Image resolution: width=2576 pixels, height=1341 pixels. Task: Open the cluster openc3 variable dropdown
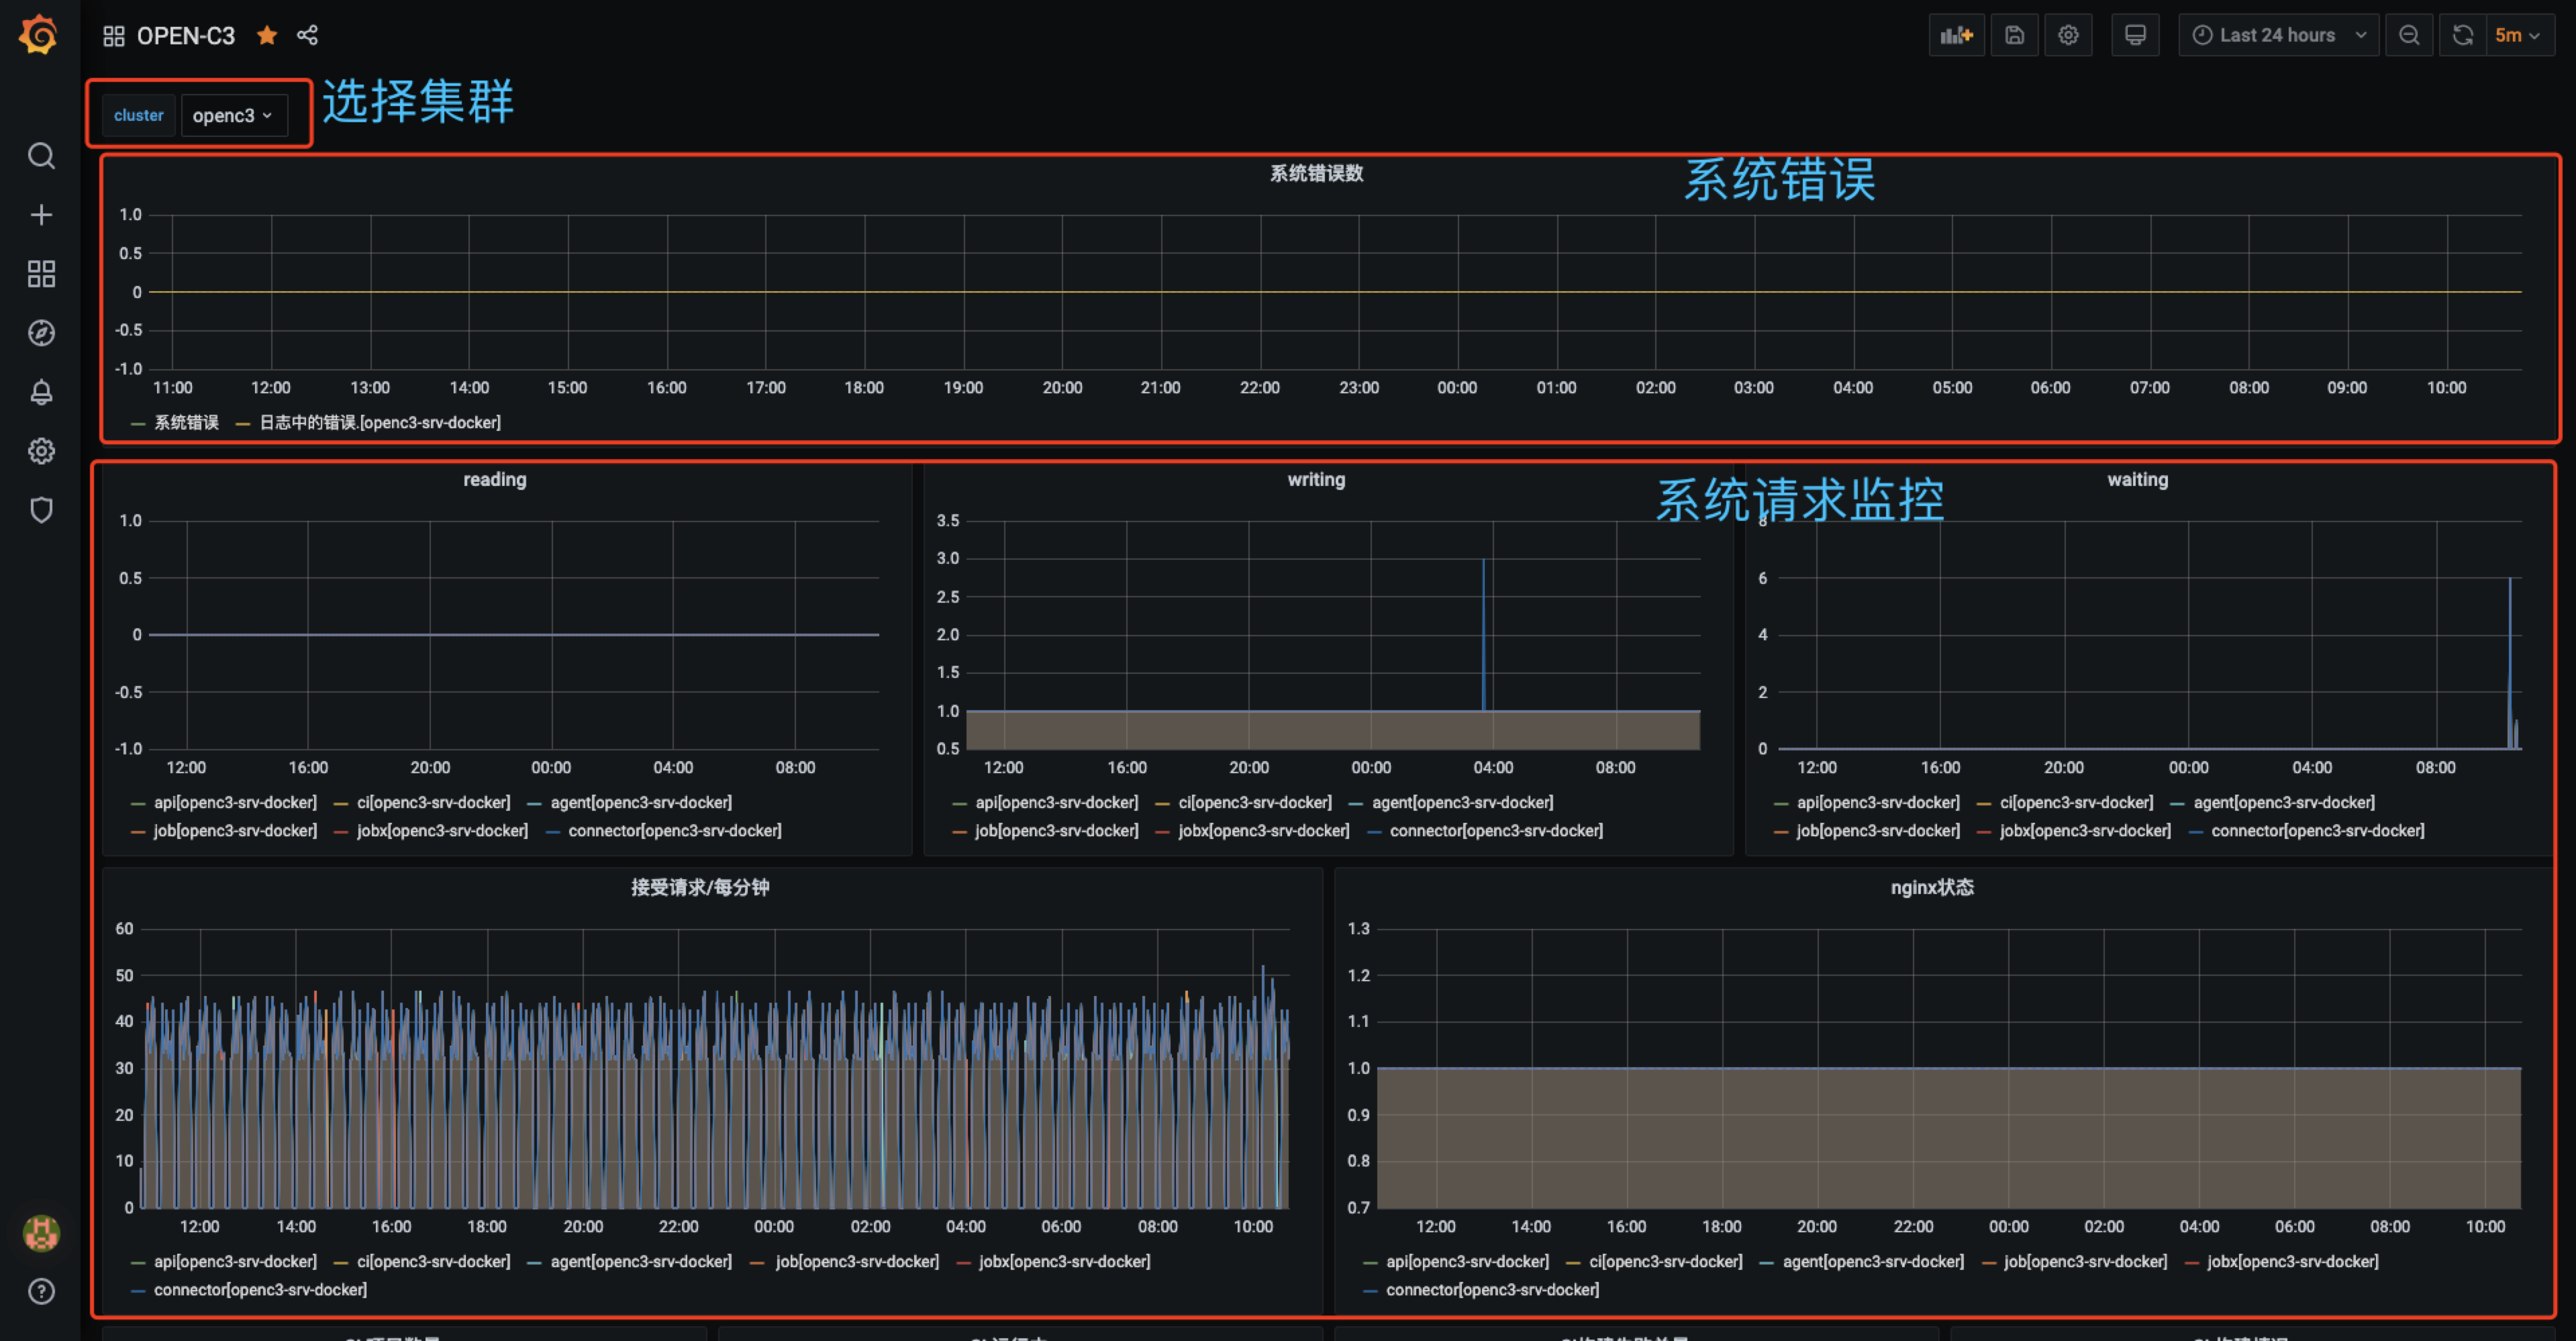233,115
